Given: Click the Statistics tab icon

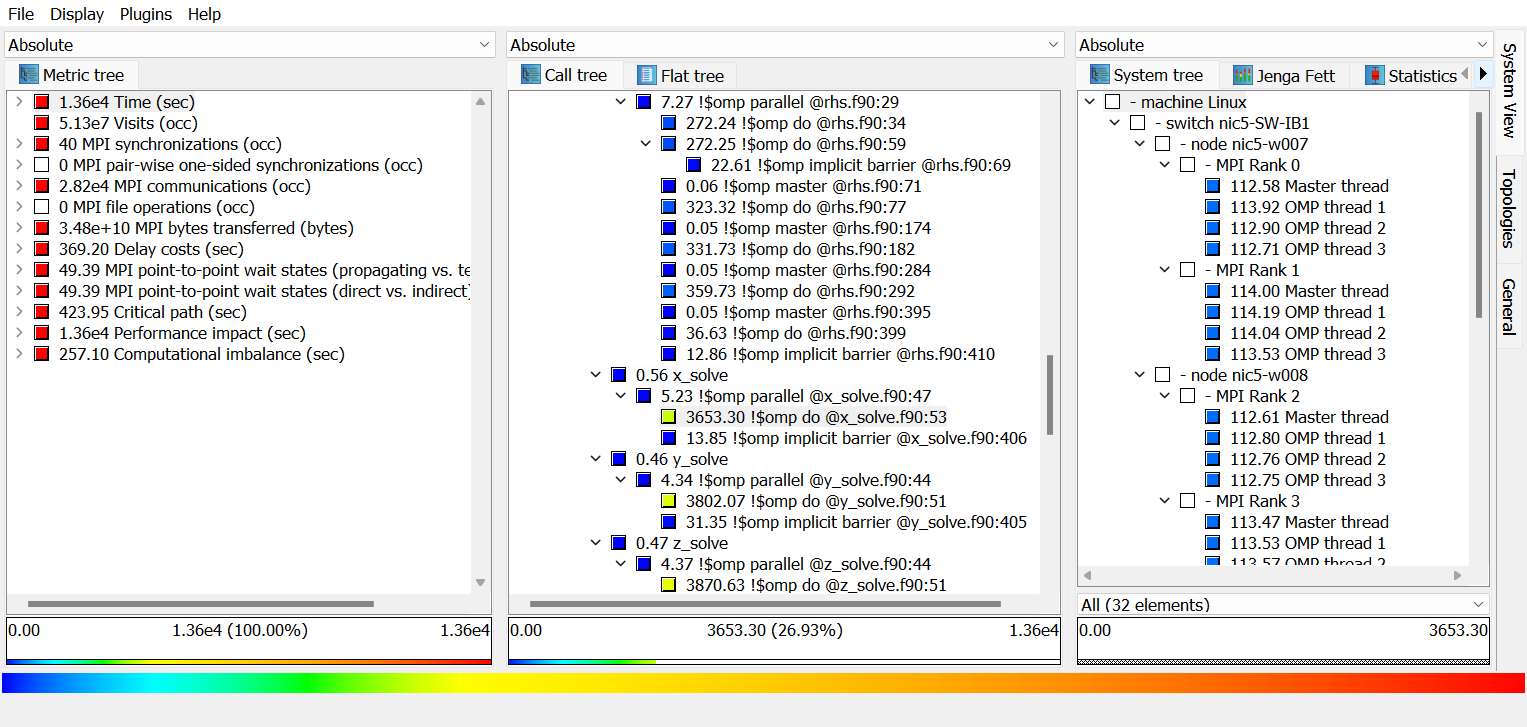Looking at the screenshot, I should [1375, 76].
